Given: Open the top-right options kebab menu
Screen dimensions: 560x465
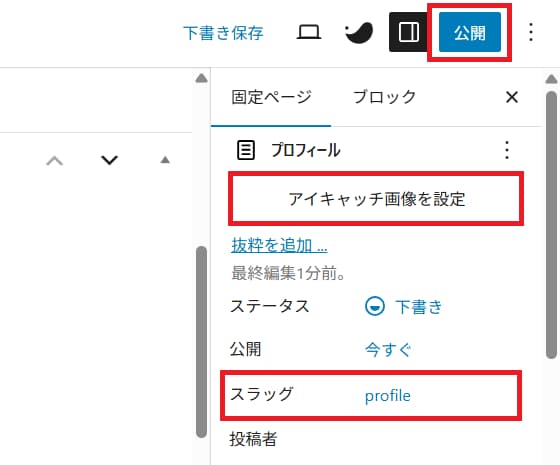Looking at the screenshot, I should [x=531, y=32].
